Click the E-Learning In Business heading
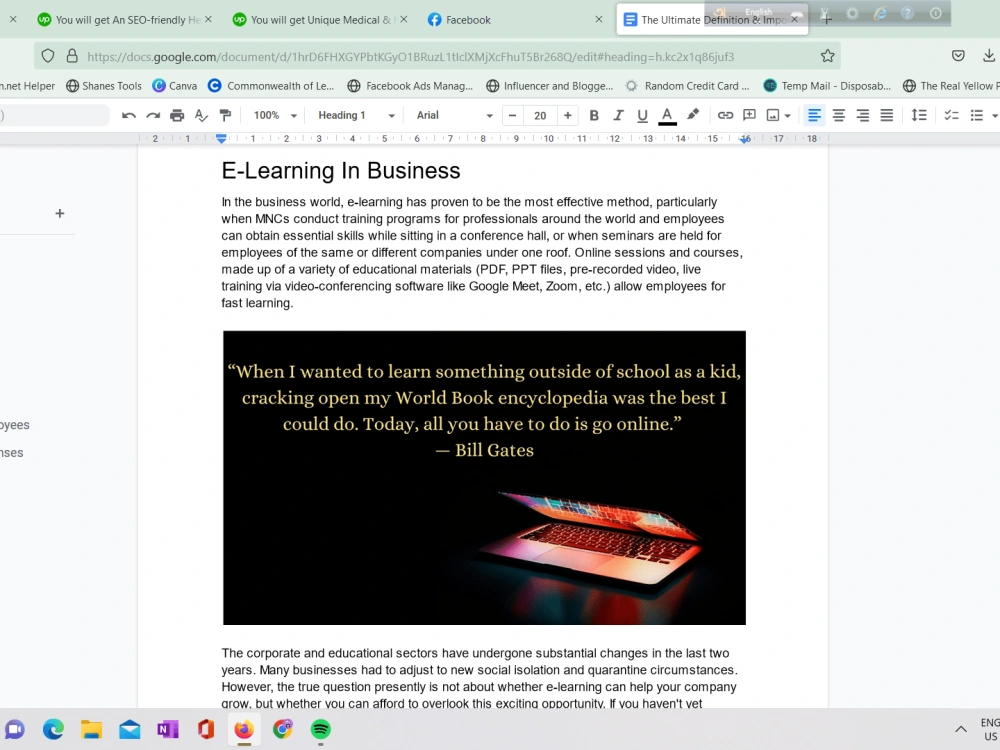1000x750 pixels. click(341, 171)
